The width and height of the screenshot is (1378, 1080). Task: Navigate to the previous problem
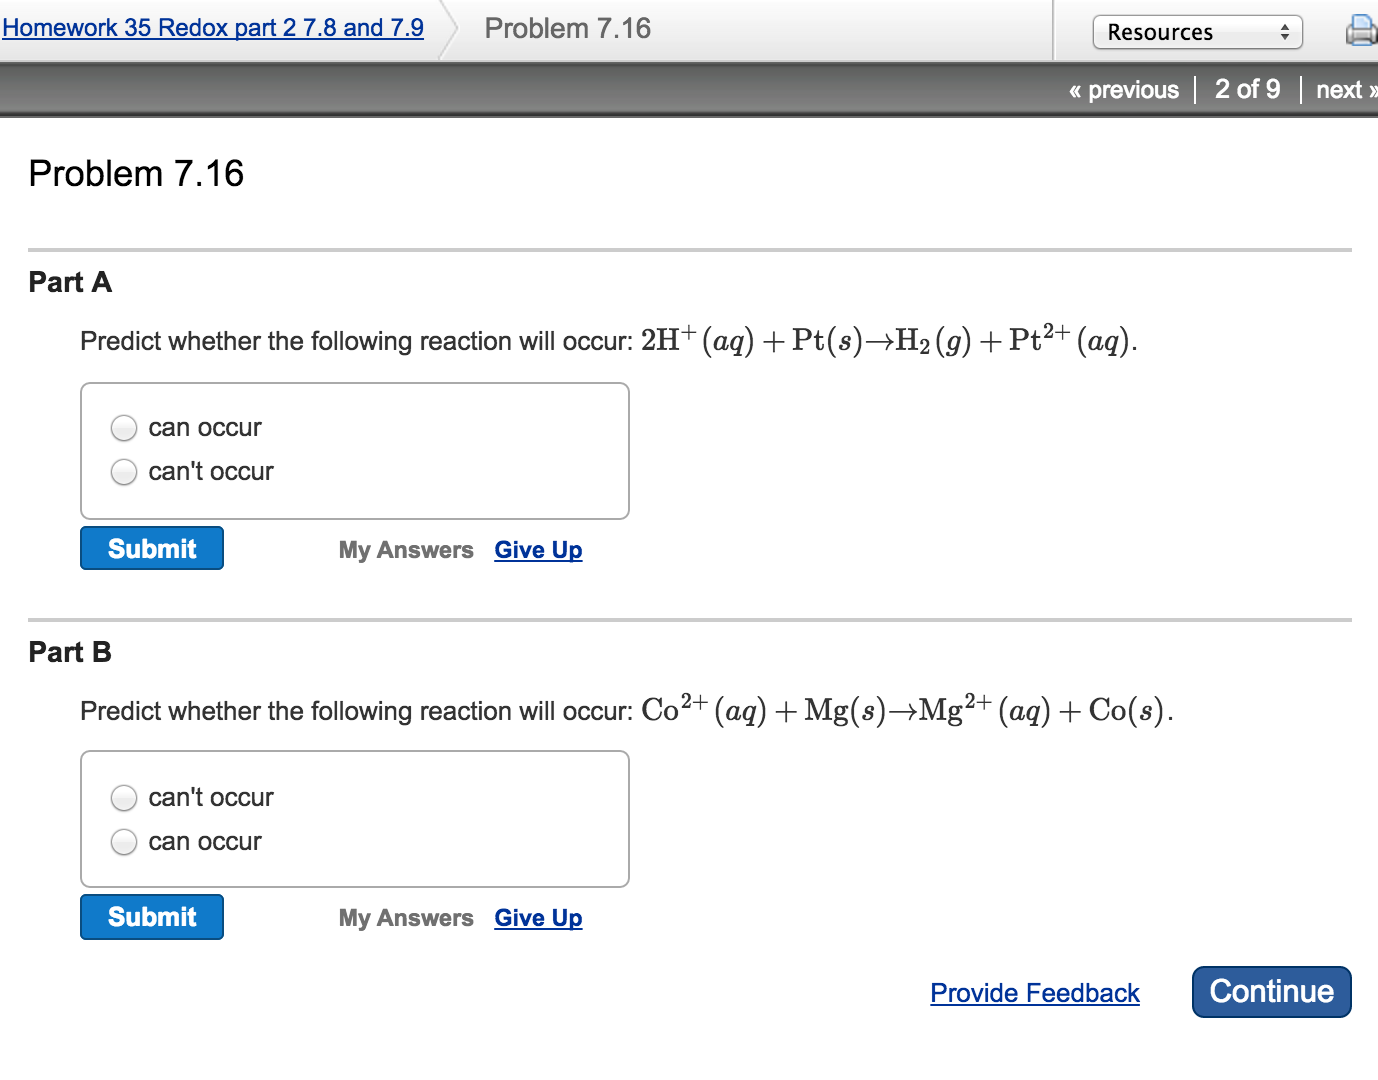click(1124, 89)
